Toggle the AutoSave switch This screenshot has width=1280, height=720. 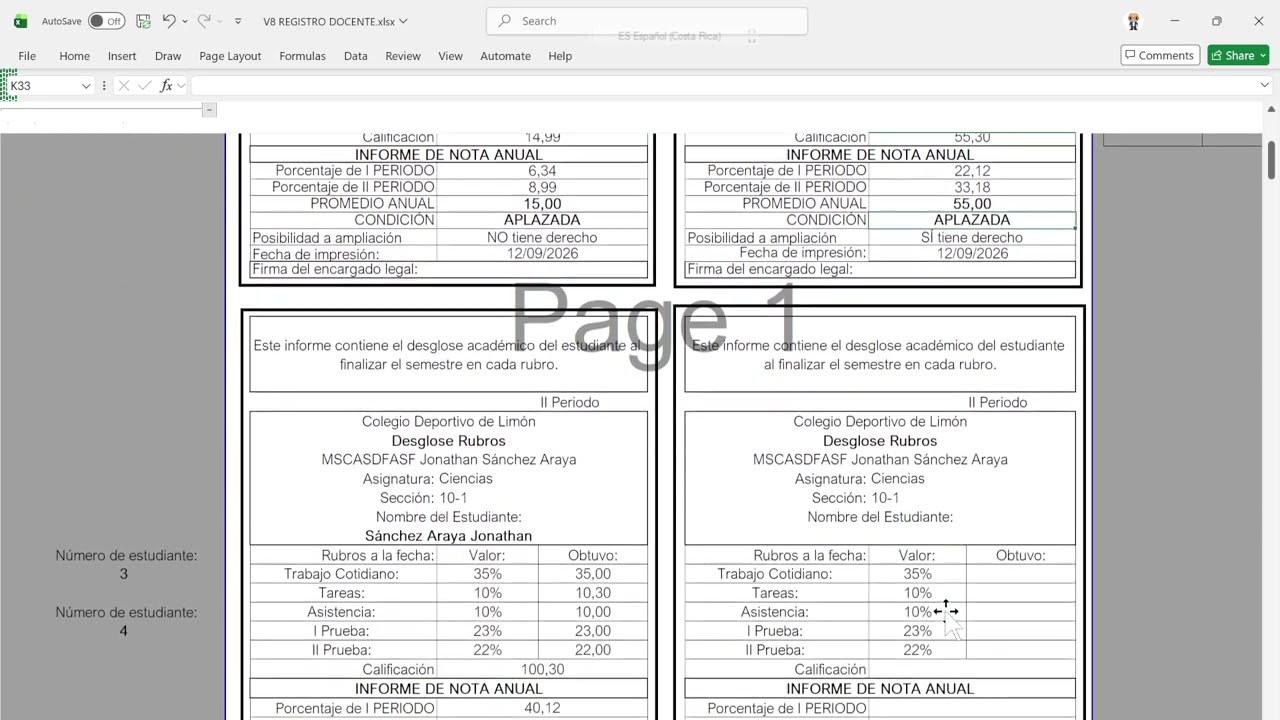click(106, 21)
